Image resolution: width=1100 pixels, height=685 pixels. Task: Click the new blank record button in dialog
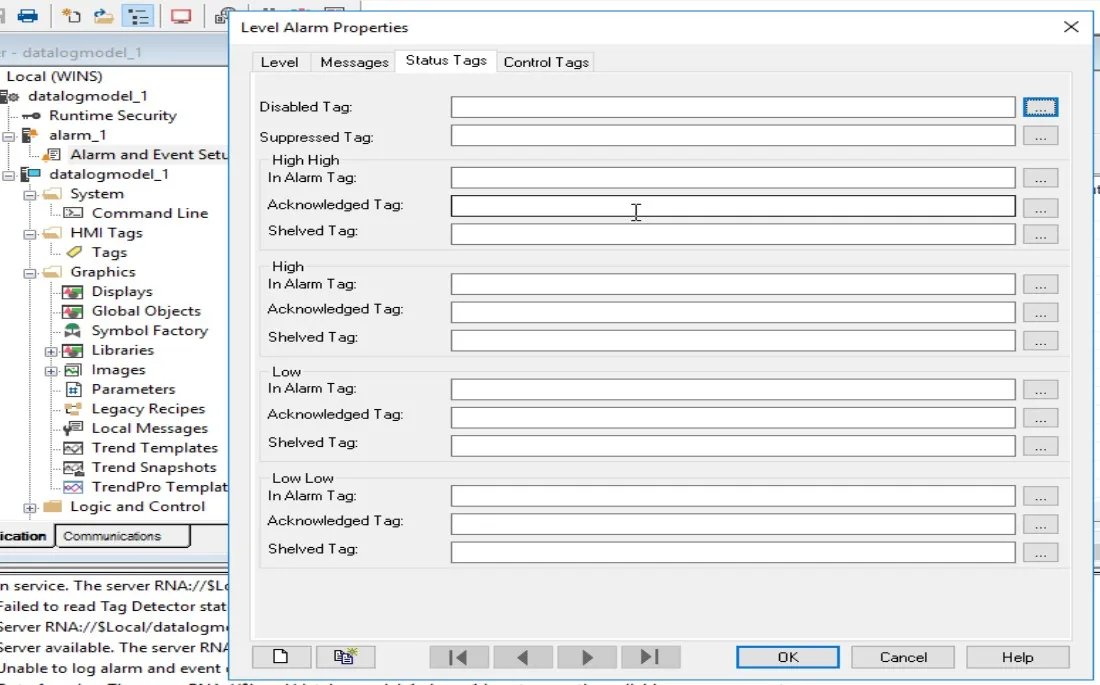click(281, 657)
